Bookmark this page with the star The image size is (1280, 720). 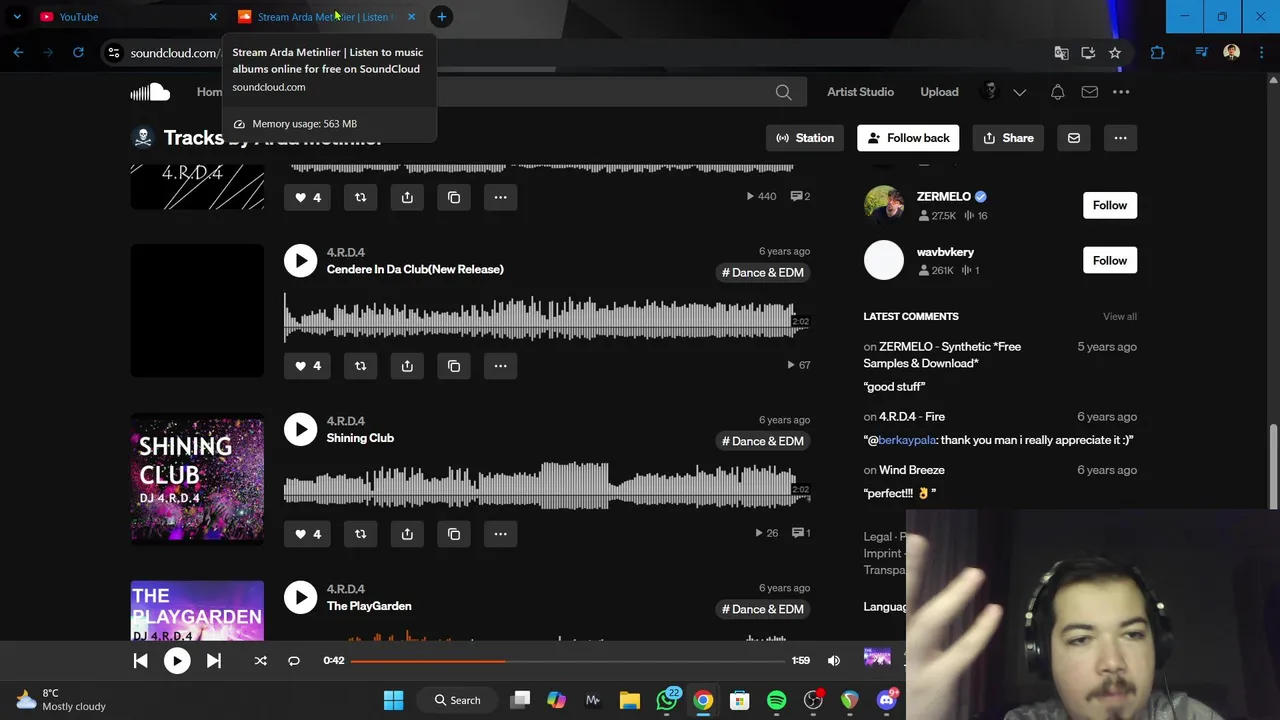1115,53
